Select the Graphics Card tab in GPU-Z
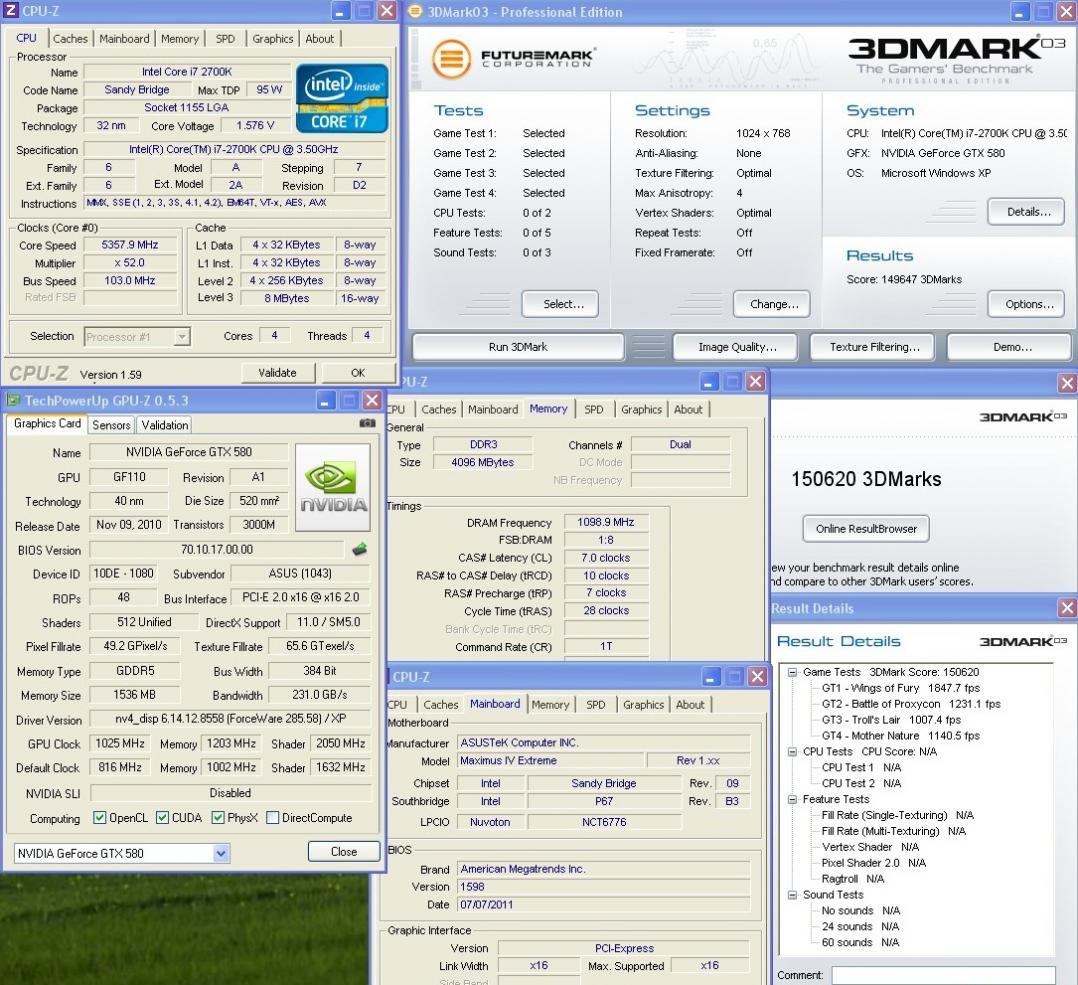Screen dimensions: 1078x985 click(x=47, y=423)
